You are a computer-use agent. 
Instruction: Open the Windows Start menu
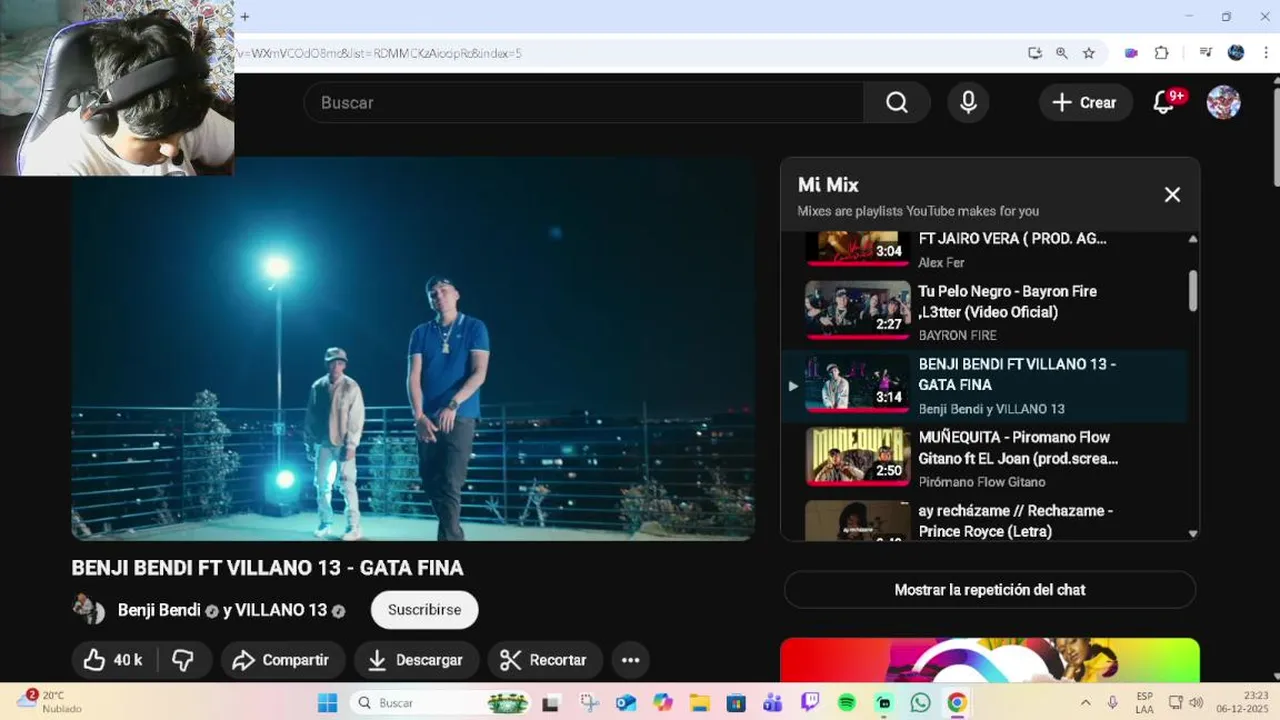click(327, 703)
